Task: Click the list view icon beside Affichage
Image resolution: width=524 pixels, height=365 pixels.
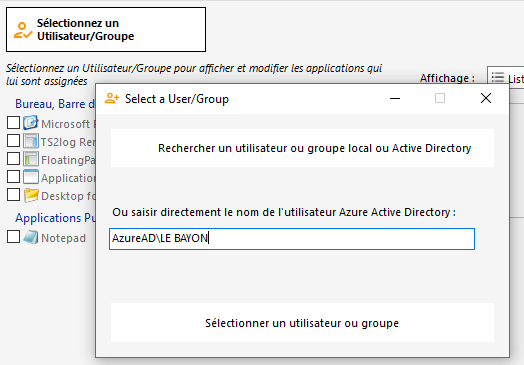Action: (x=498, y=78)
